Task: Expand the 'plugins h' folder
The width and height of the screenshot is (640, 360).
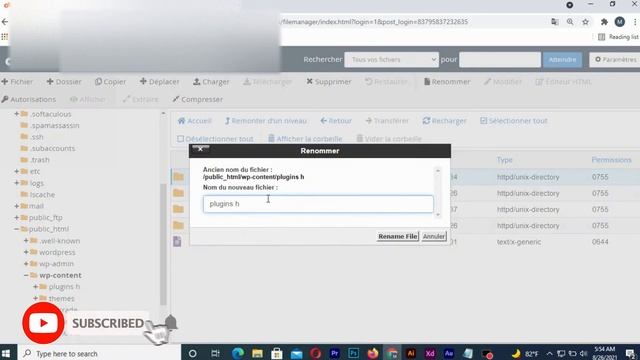Action: [x=36, y=287]
